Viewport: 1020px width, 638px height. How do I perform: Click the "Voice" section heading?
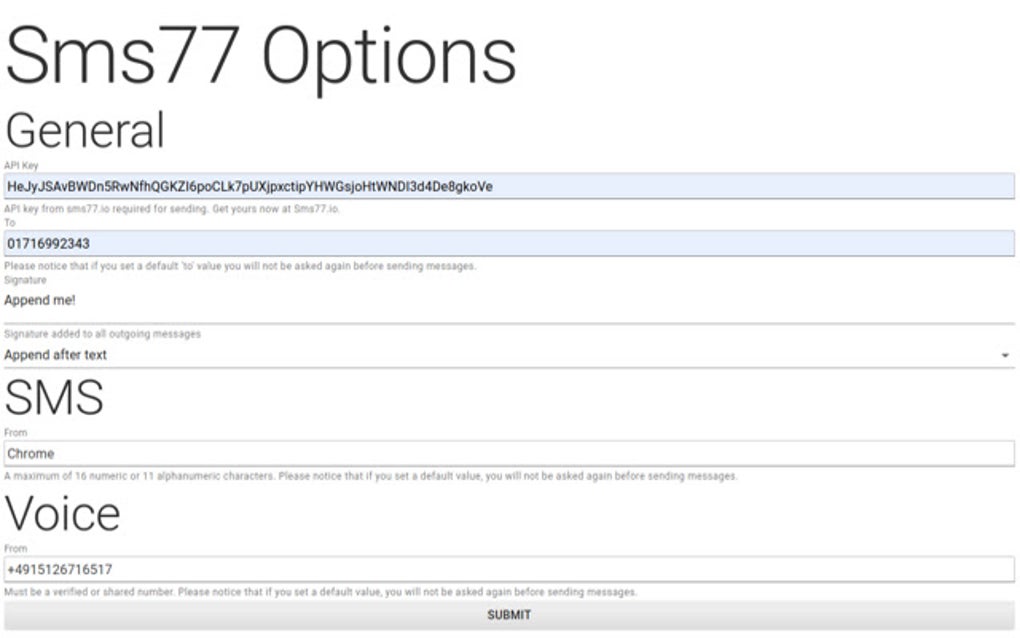point(62,513)
